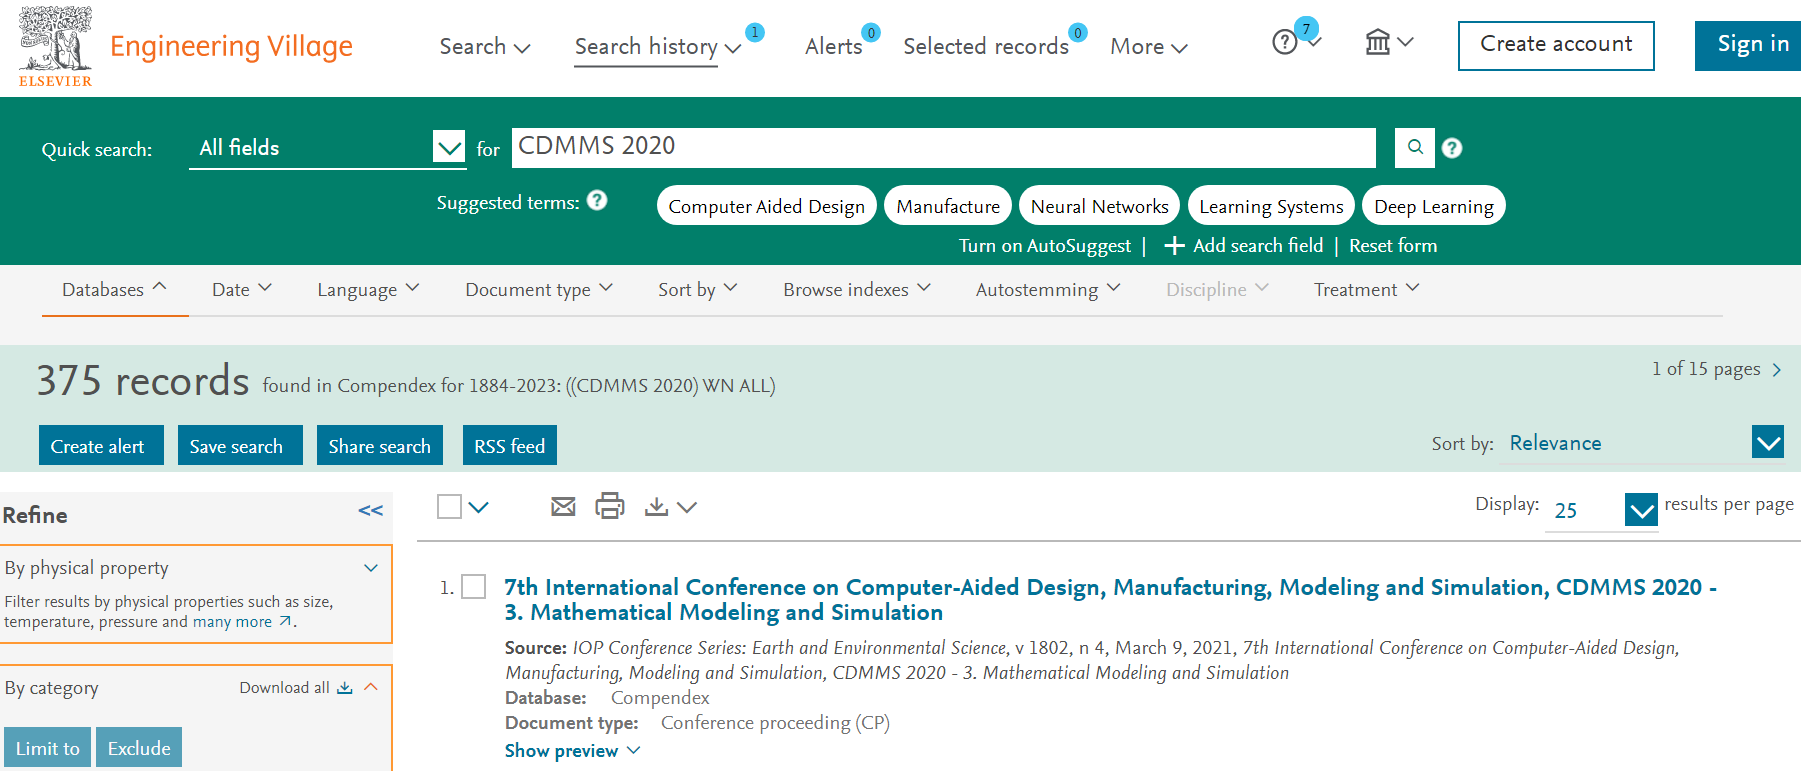
Task: Download selected records icon
Action: [x=656, y=507]
